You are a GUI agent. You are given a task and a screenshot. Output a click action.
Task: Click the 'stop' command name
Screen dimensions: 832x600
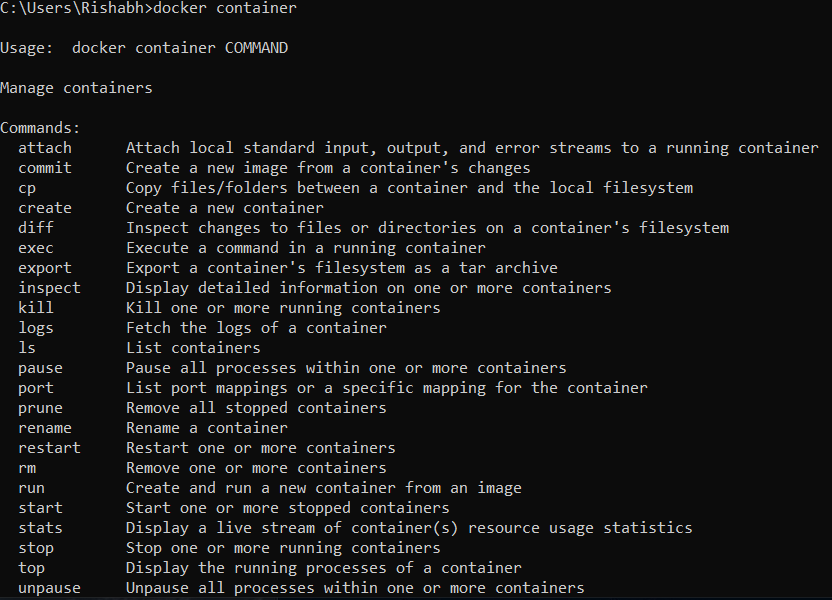point(36,548)
